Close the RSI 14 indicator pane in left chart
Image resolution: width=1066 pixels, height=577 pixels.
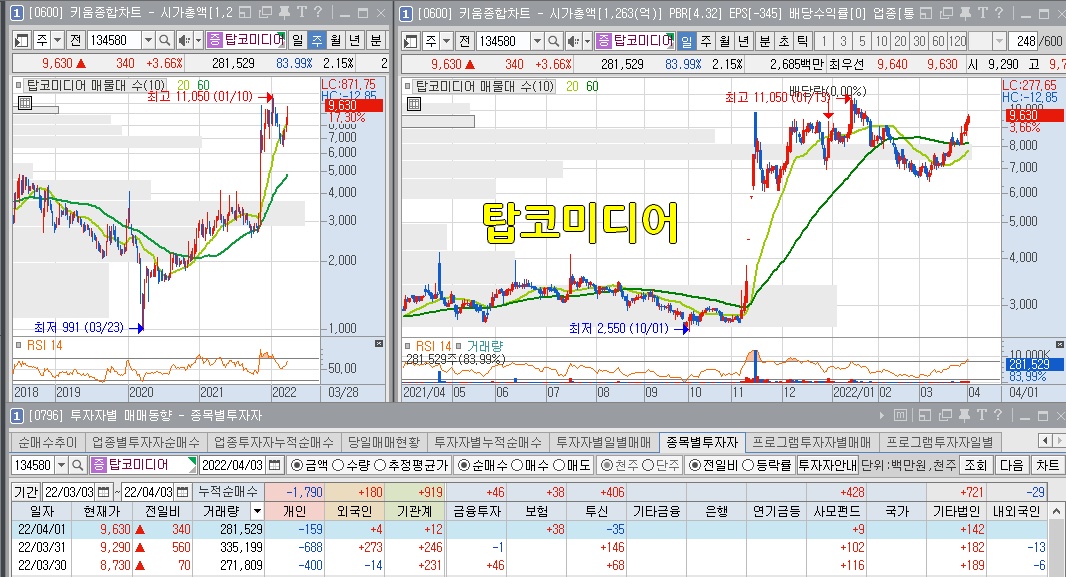tap(379, 344)
